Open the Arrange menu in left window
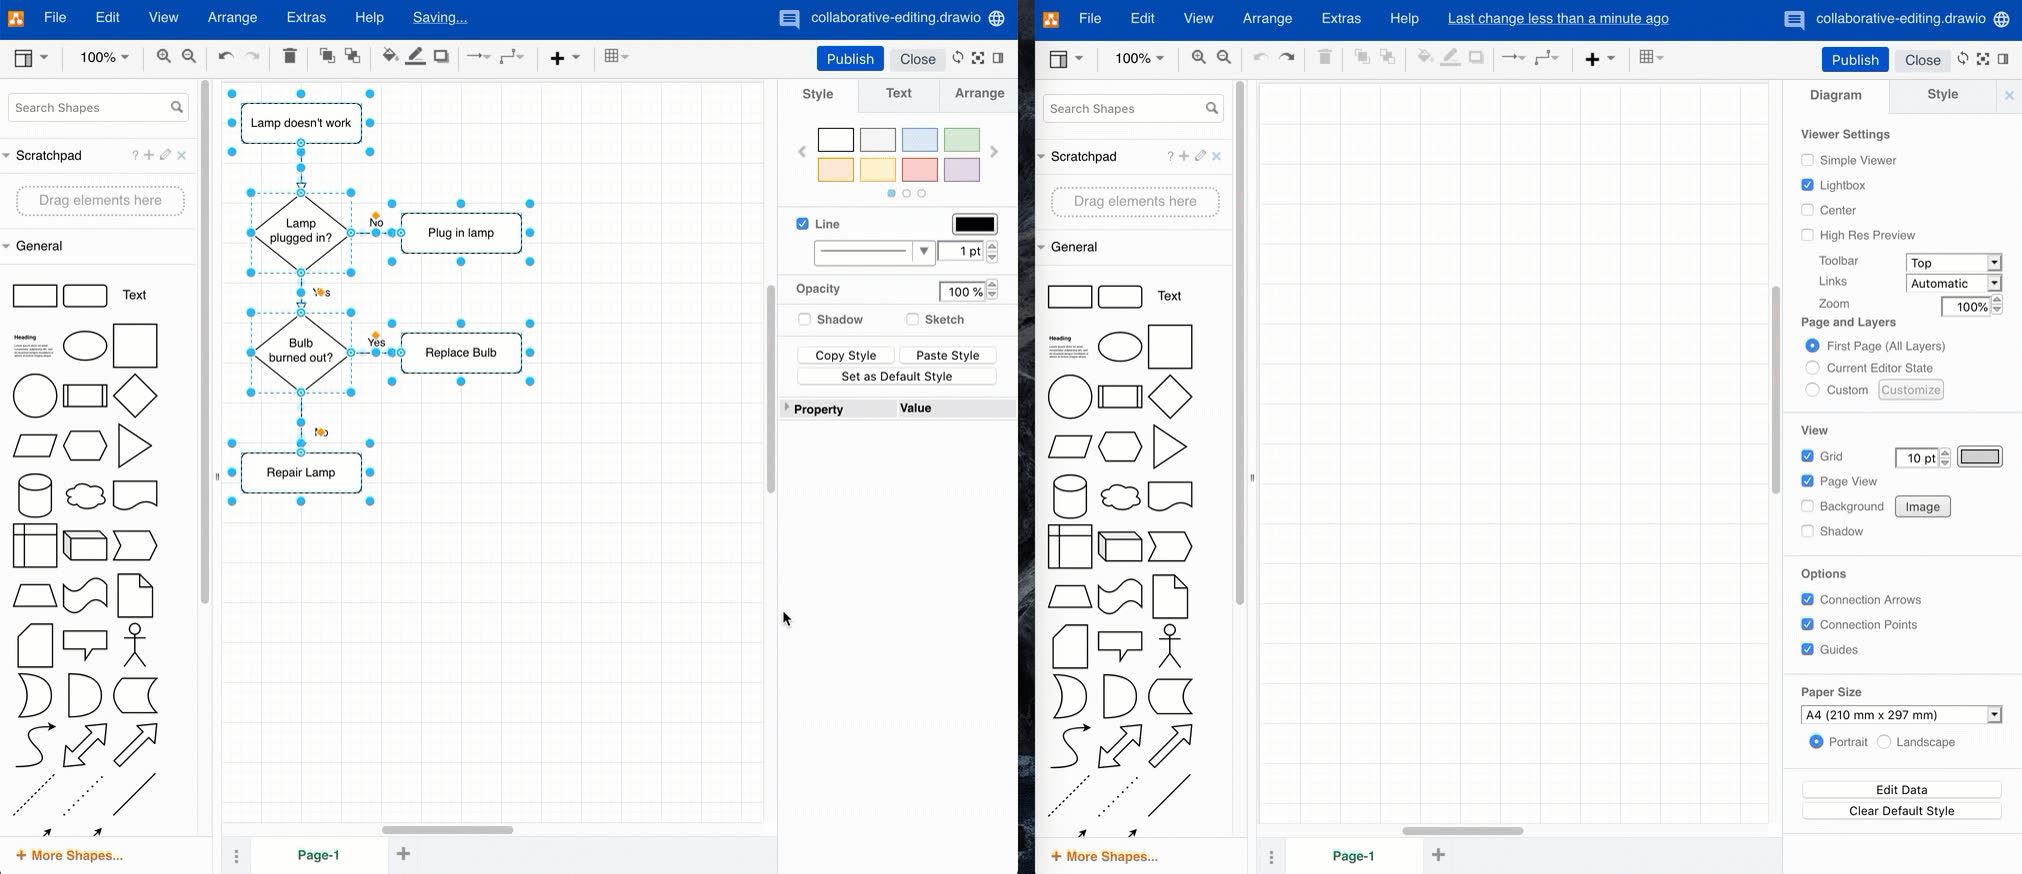This screenshot has width=2022, height=874. click(x=232, y=17)
